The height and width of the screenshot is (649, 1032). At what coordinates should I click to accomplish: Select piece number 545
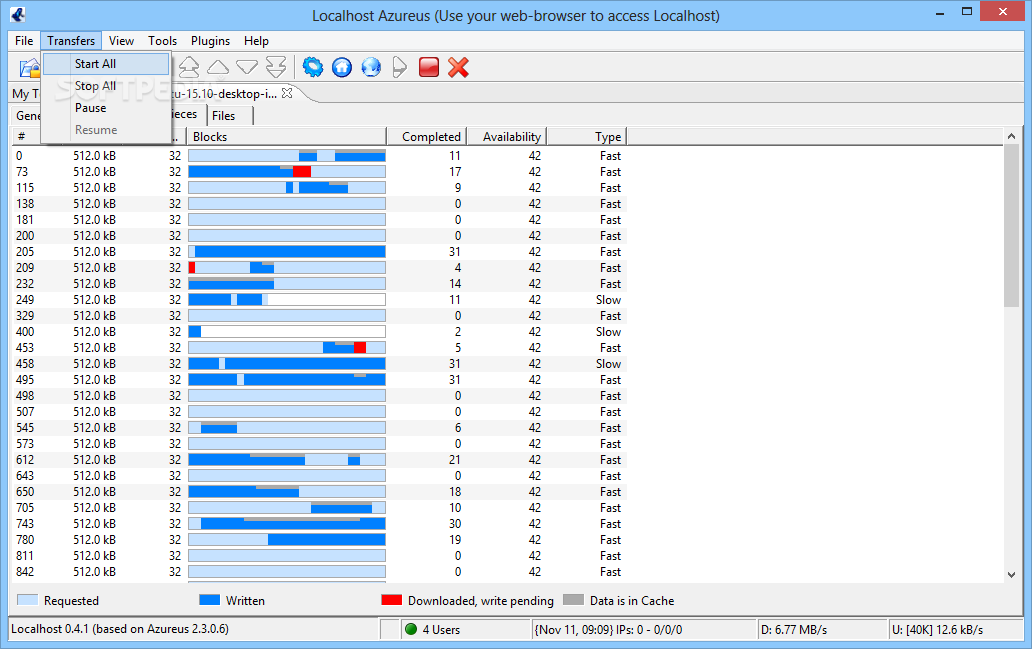[25, 428]
